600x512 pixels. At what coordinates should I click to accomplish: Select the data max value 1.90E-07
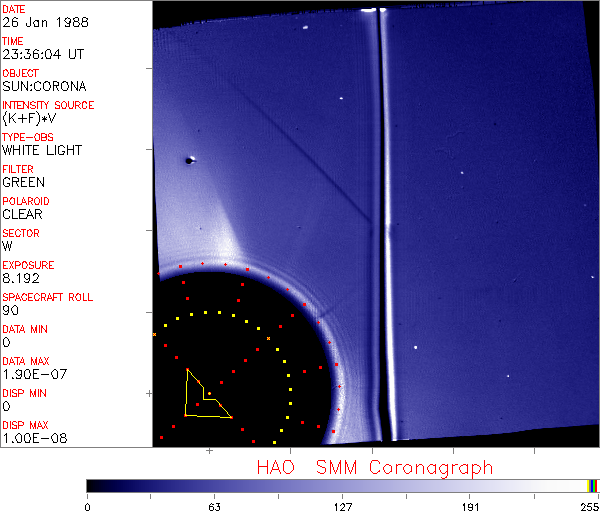click(x=33, y=374)
